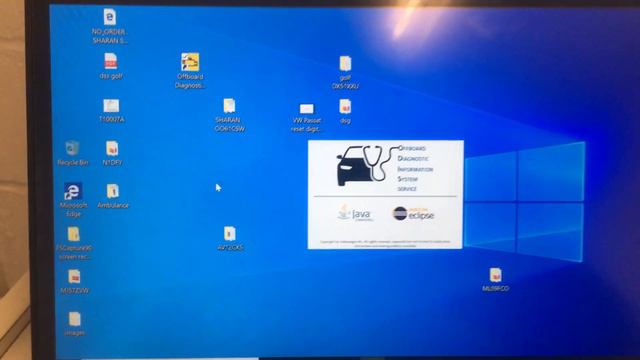640x360 pixels.
Task: Select the dsg file icon
Action: pos(345,107)
